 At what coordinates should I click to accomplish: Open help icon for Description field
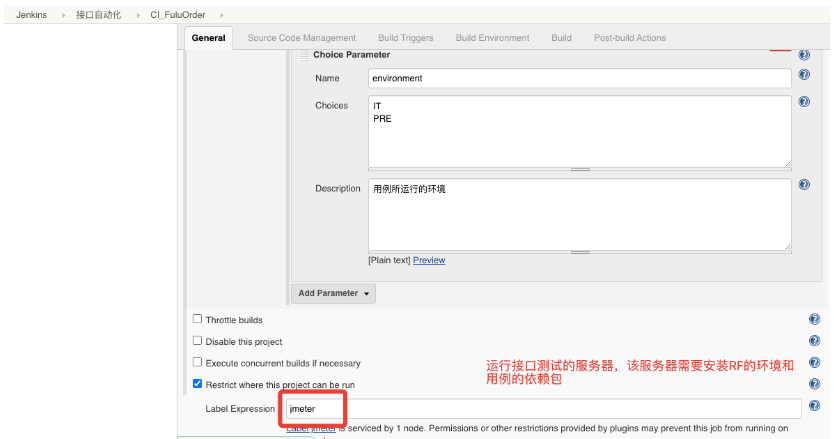[x=804, y=185]
